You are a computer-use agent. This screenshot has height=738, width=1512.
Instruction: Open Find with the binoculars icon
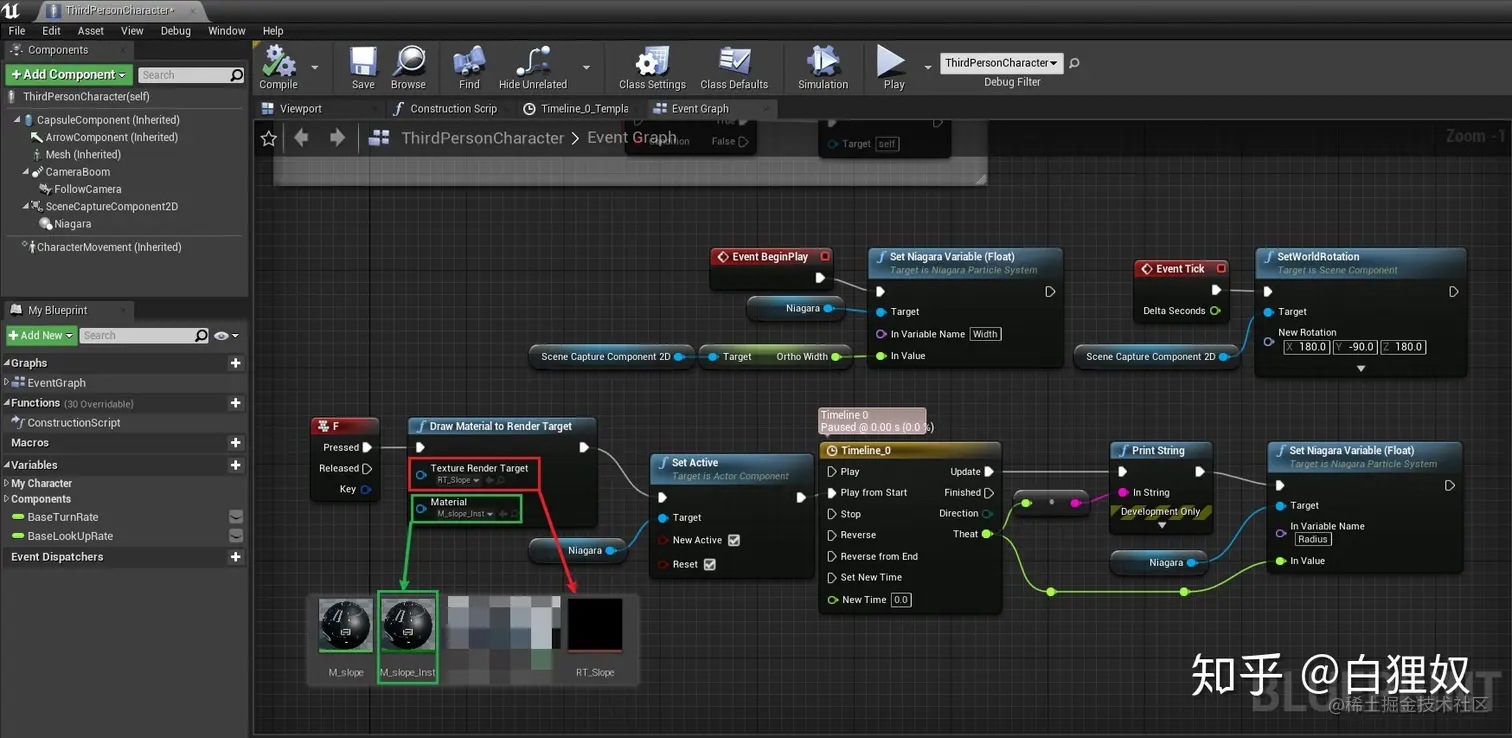tap(469, 62)
